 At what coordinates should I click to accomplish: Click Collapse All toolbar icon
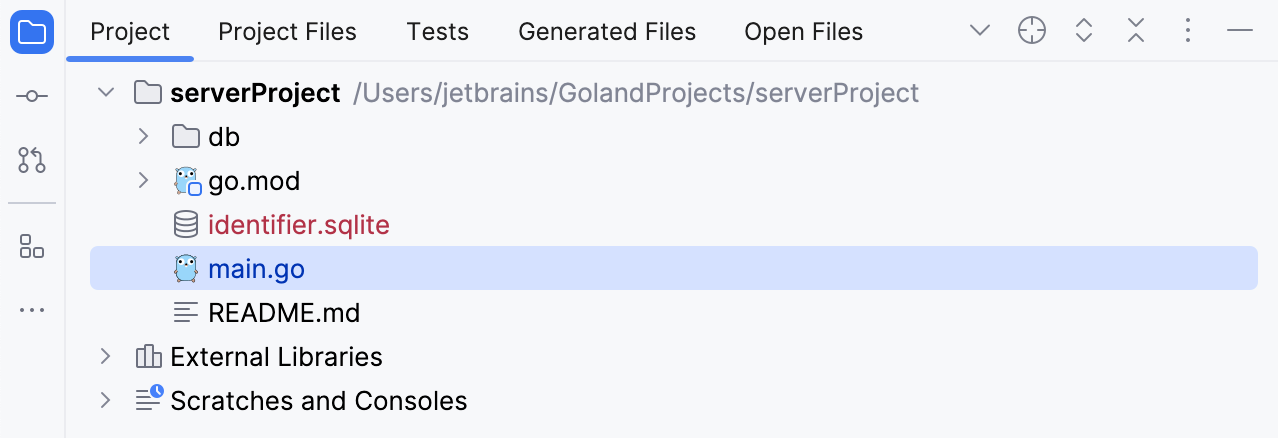pyautogui.click(x=1136, y=32)
